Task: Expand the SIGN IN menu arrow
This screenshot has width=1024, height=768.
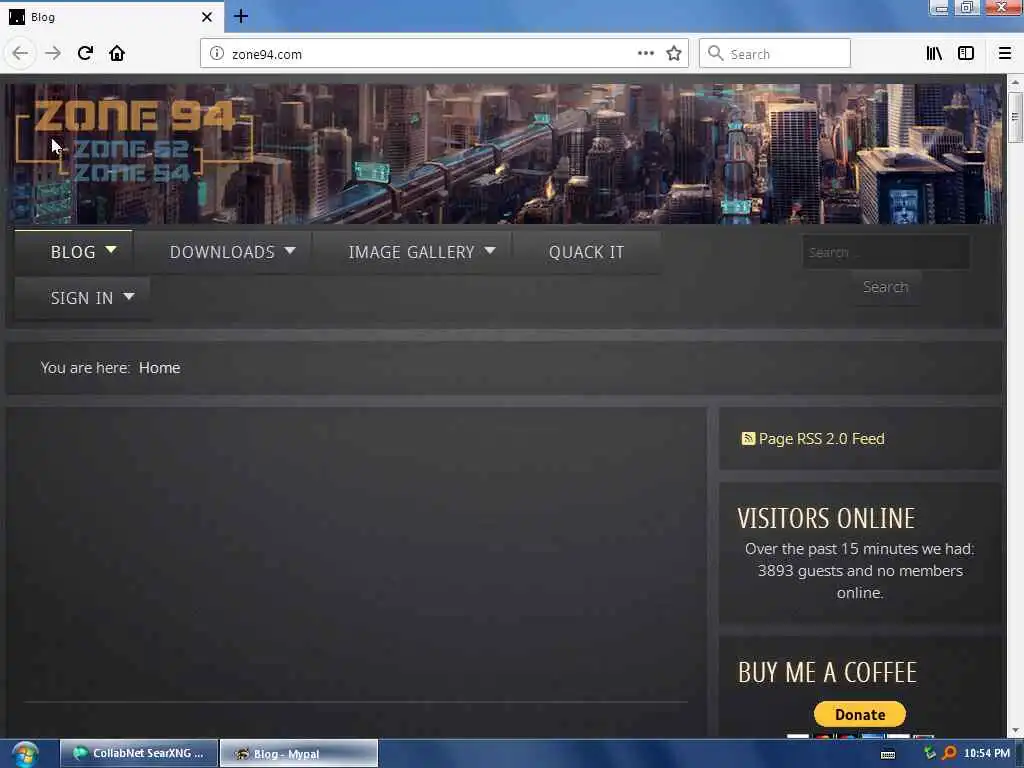Action: point(129,296)
